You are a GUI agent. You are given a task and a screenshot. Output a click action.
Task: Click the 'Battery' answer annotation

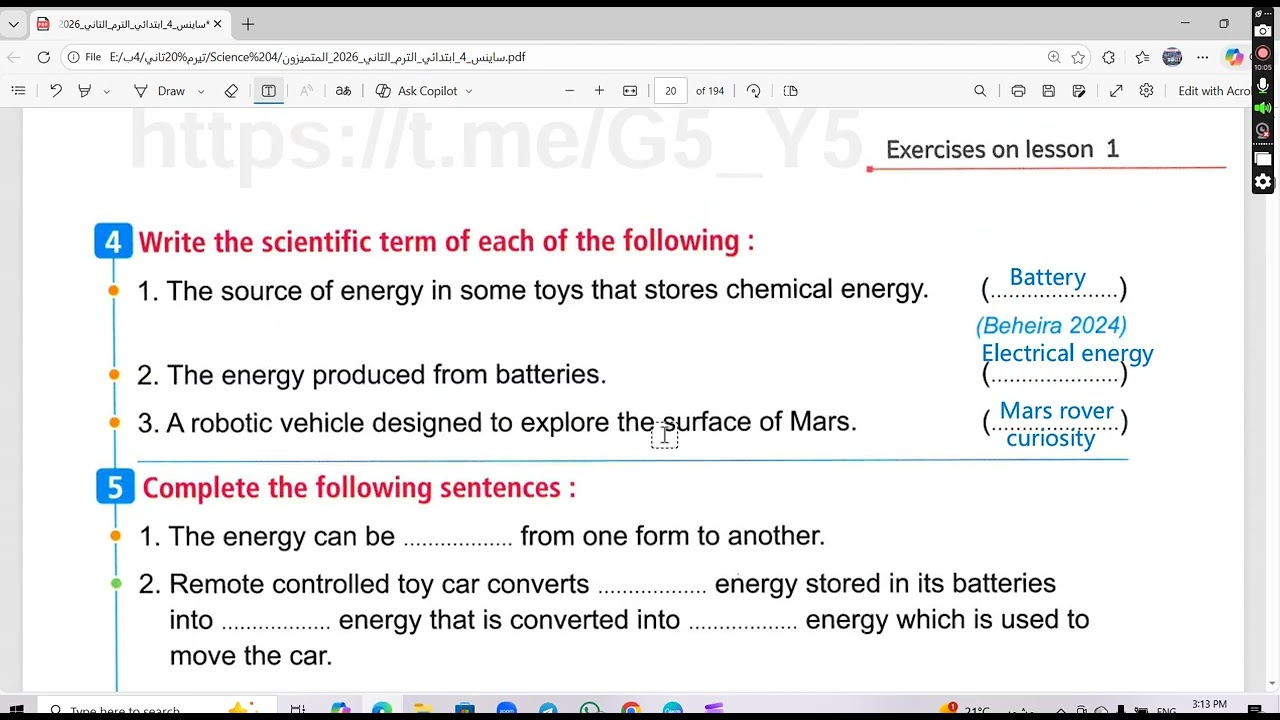tap(1047, 277)
